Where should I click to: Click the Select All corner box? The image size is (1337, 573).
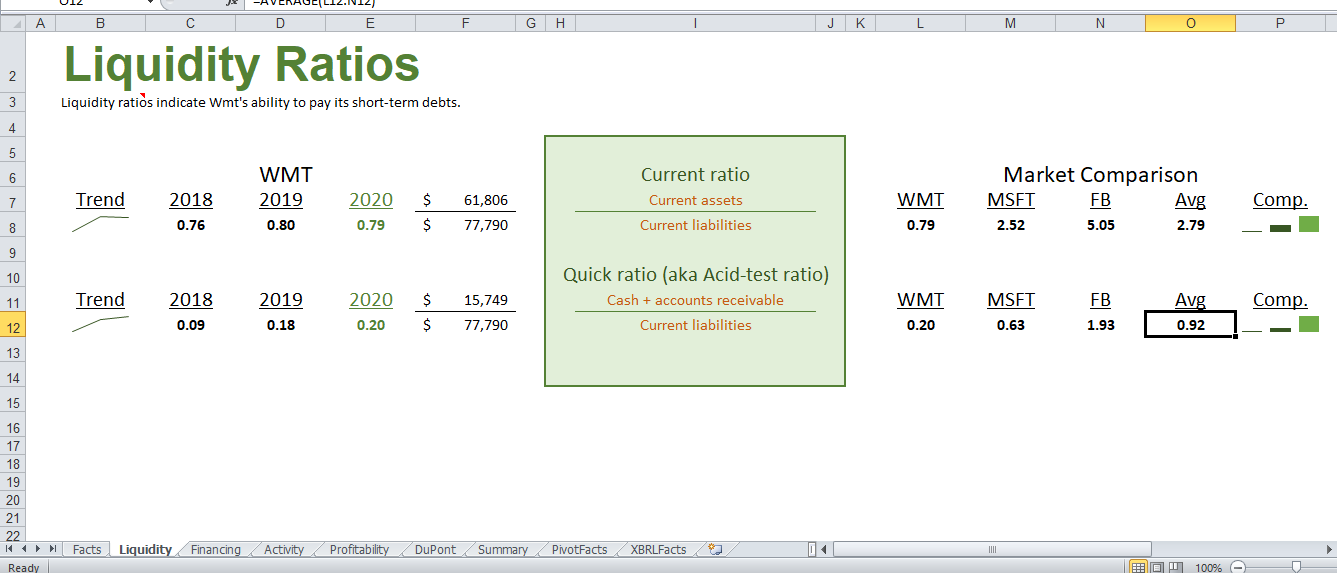click(11, 22)
